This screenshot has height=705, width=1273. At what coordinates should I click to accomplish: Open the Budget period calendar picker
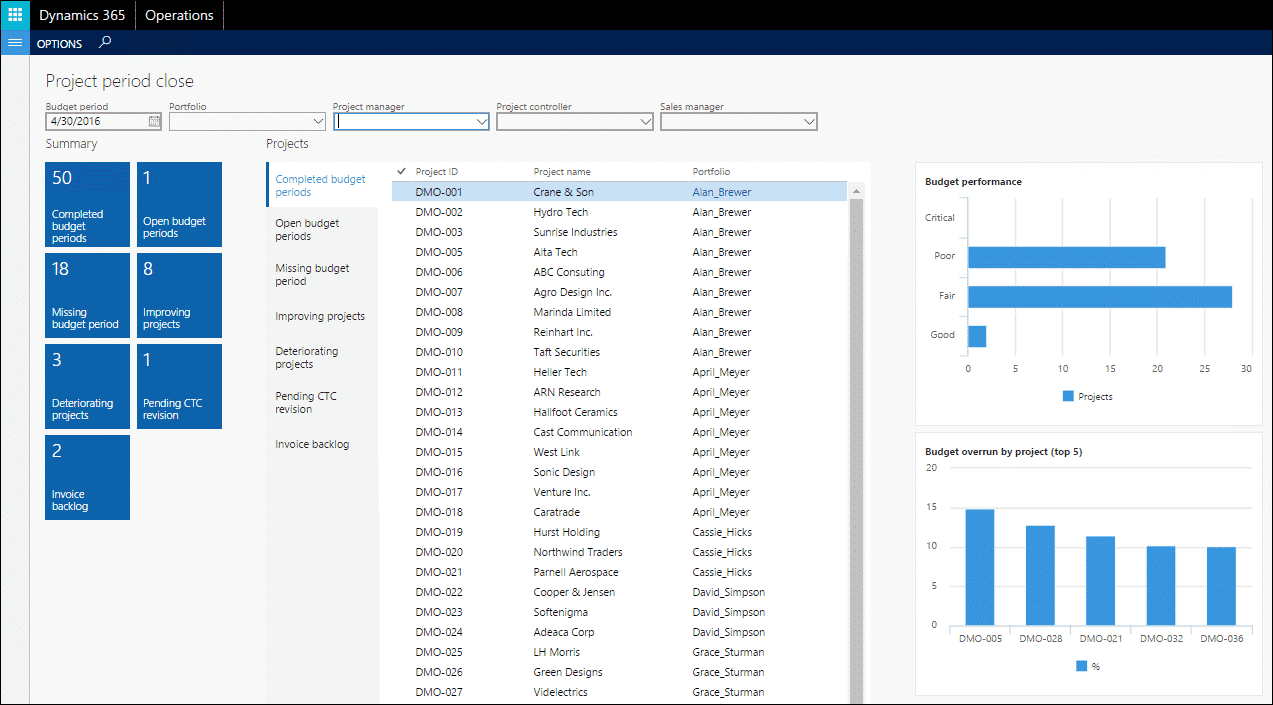(x=154, y=121)
